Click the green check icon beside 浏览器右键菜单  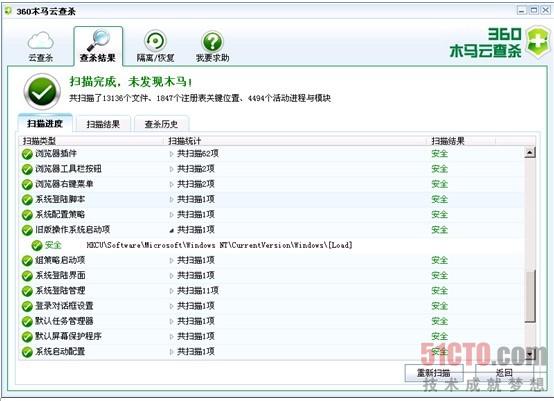pyautogui.click(x=27, y=184)
